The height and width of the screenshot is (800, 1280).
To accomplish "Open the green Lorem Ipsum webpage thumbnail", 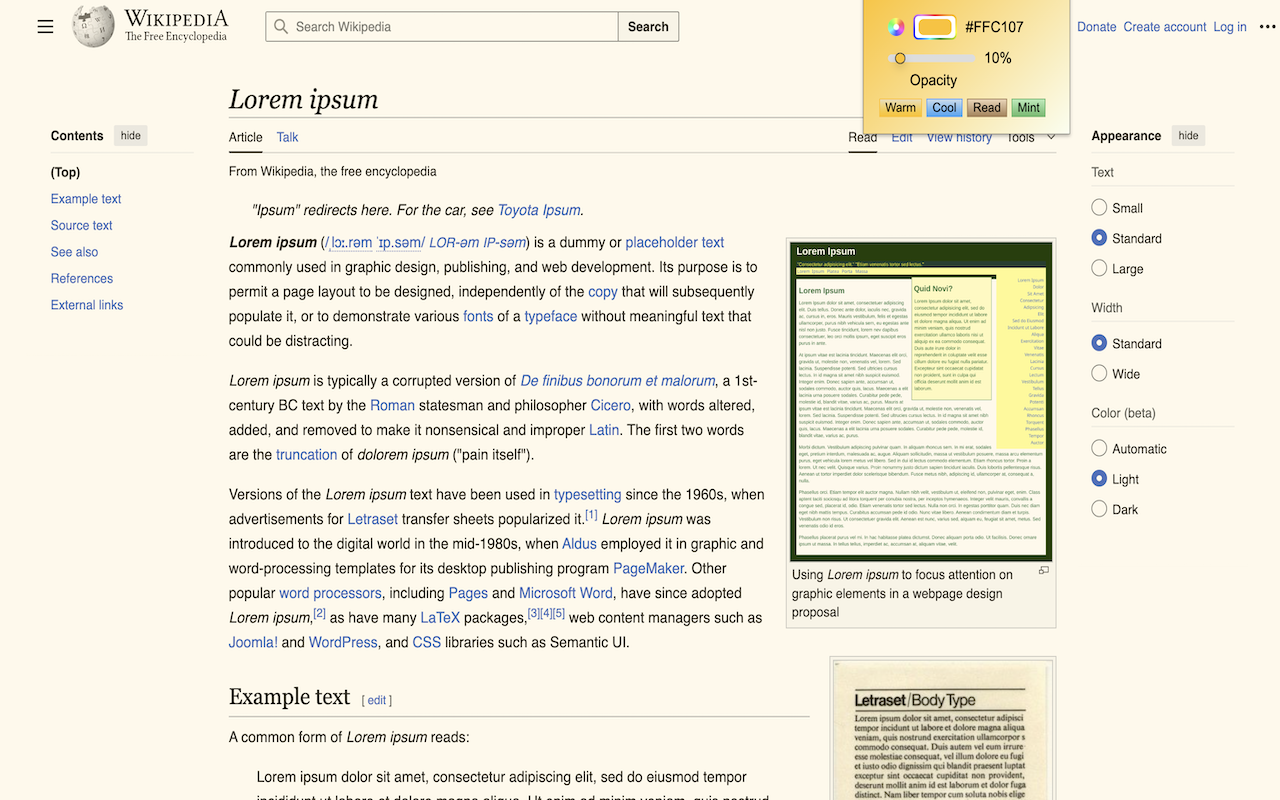I will tap(922, 401).
